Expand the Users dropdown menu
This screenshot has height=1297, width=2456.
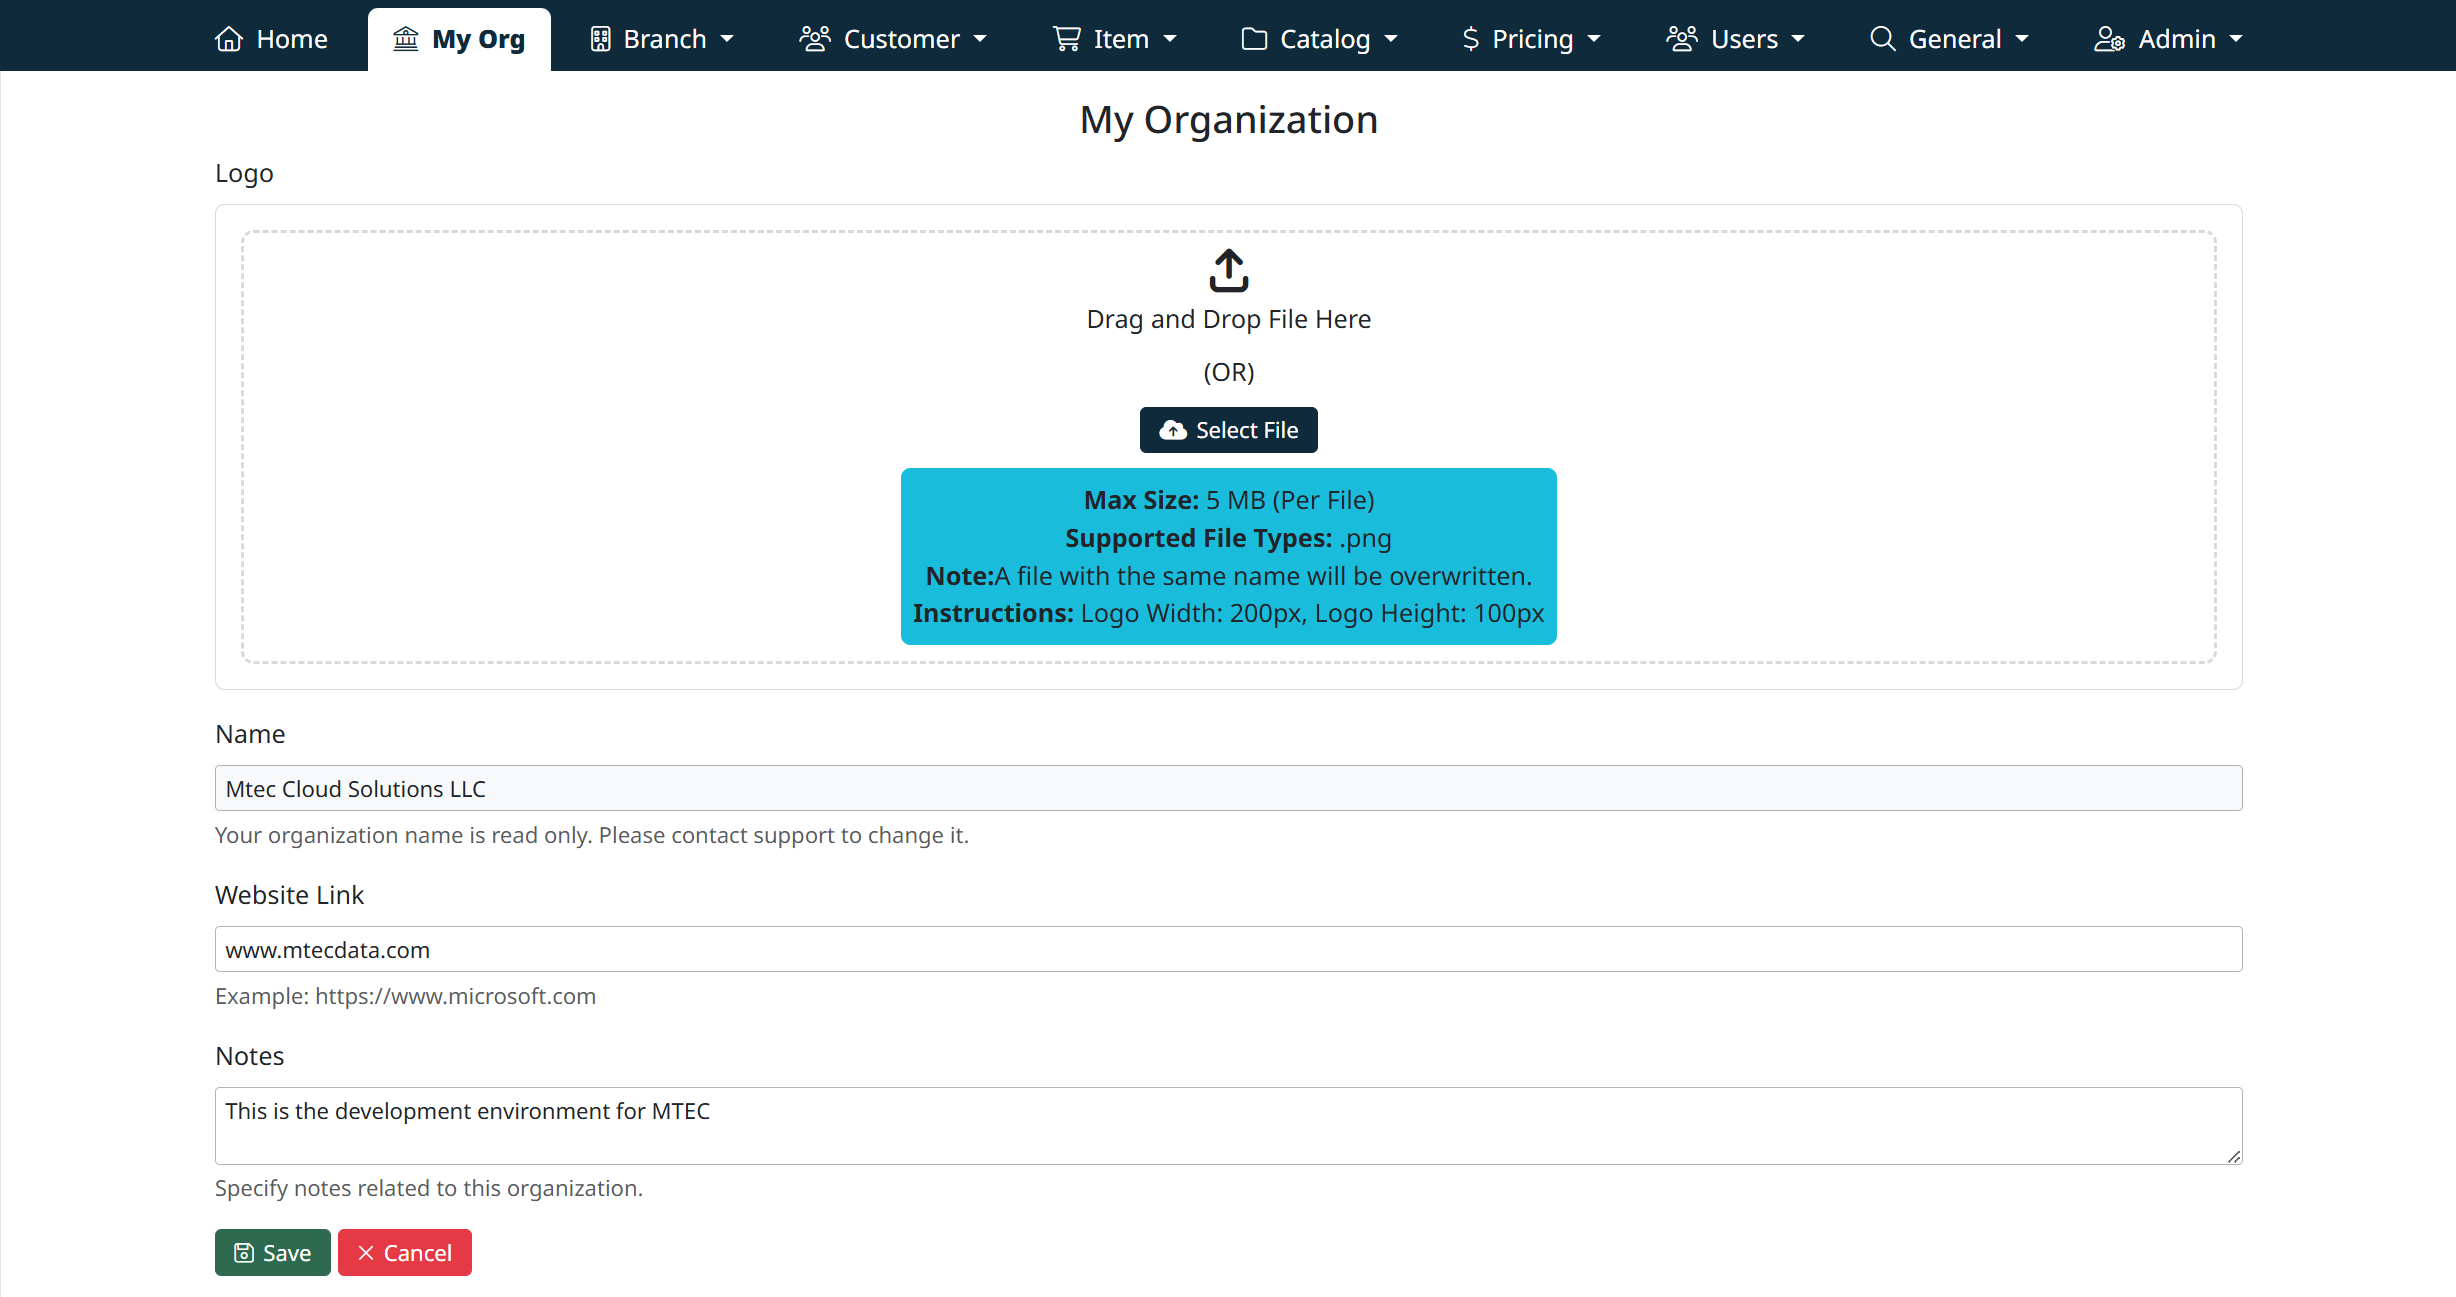coord(1798,39)
